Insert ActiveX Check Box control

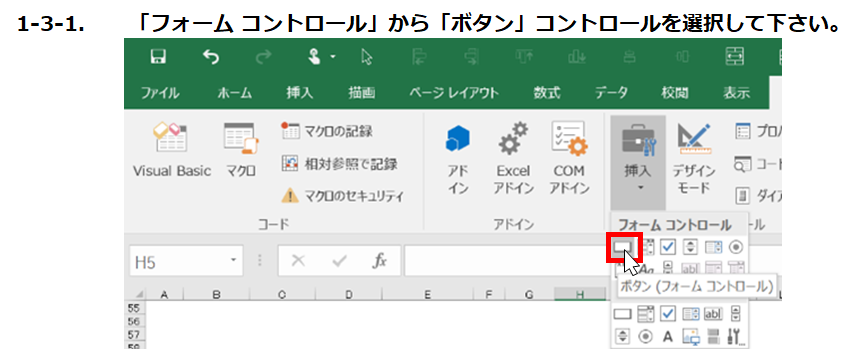(668, 314)
